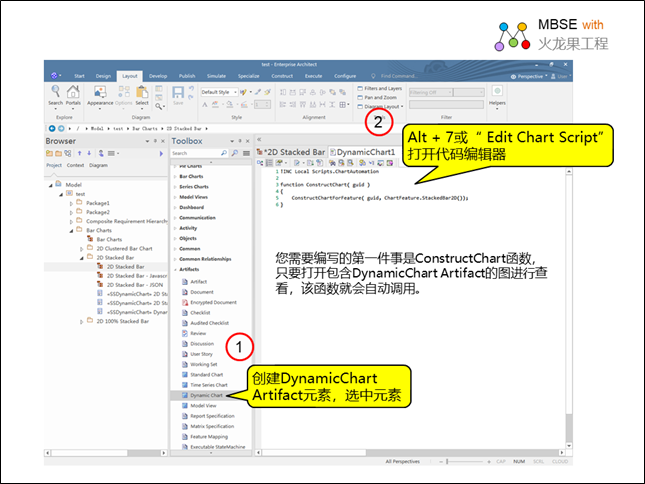
Task: Select the Bar Charts diagram in tree
Action: pos(104,239)
